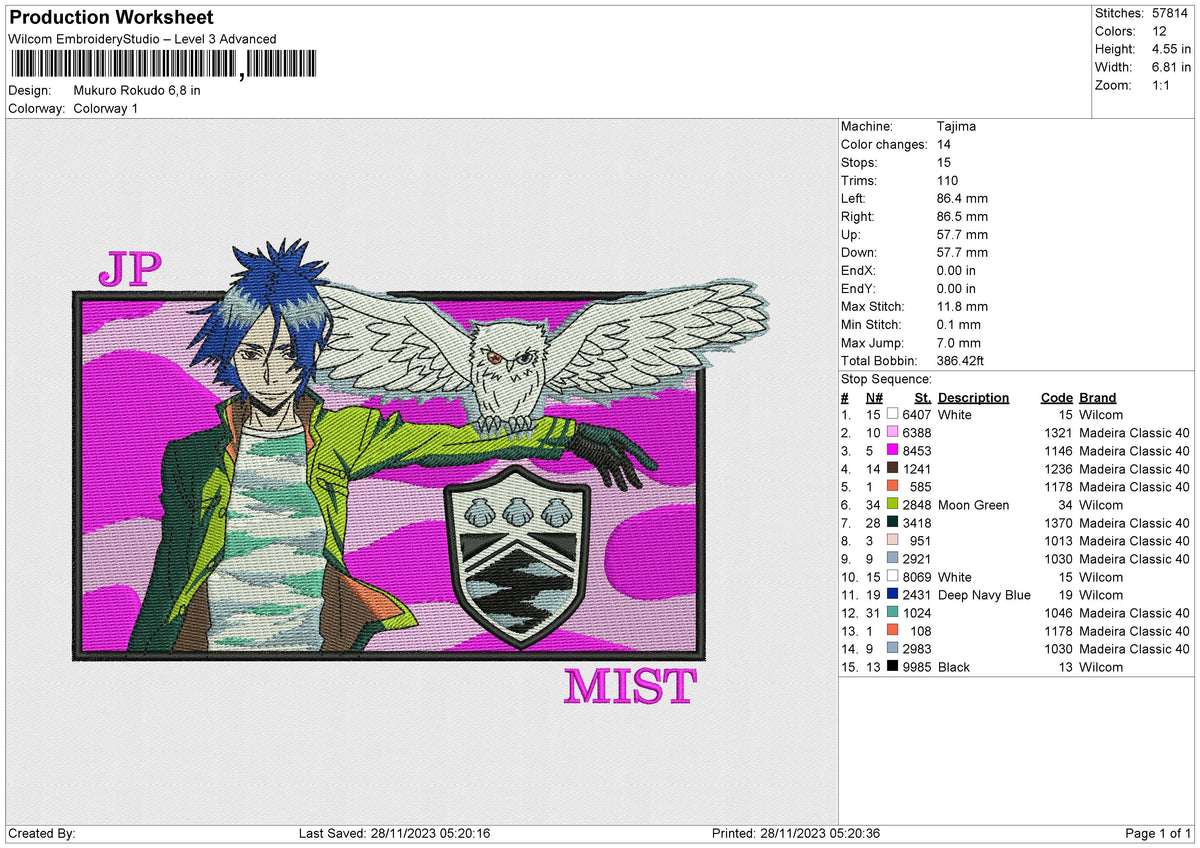The height and width of the screenshot is (848, 1200).
Task: Select the 'Colorway 1' value
Action: point(106,108)
